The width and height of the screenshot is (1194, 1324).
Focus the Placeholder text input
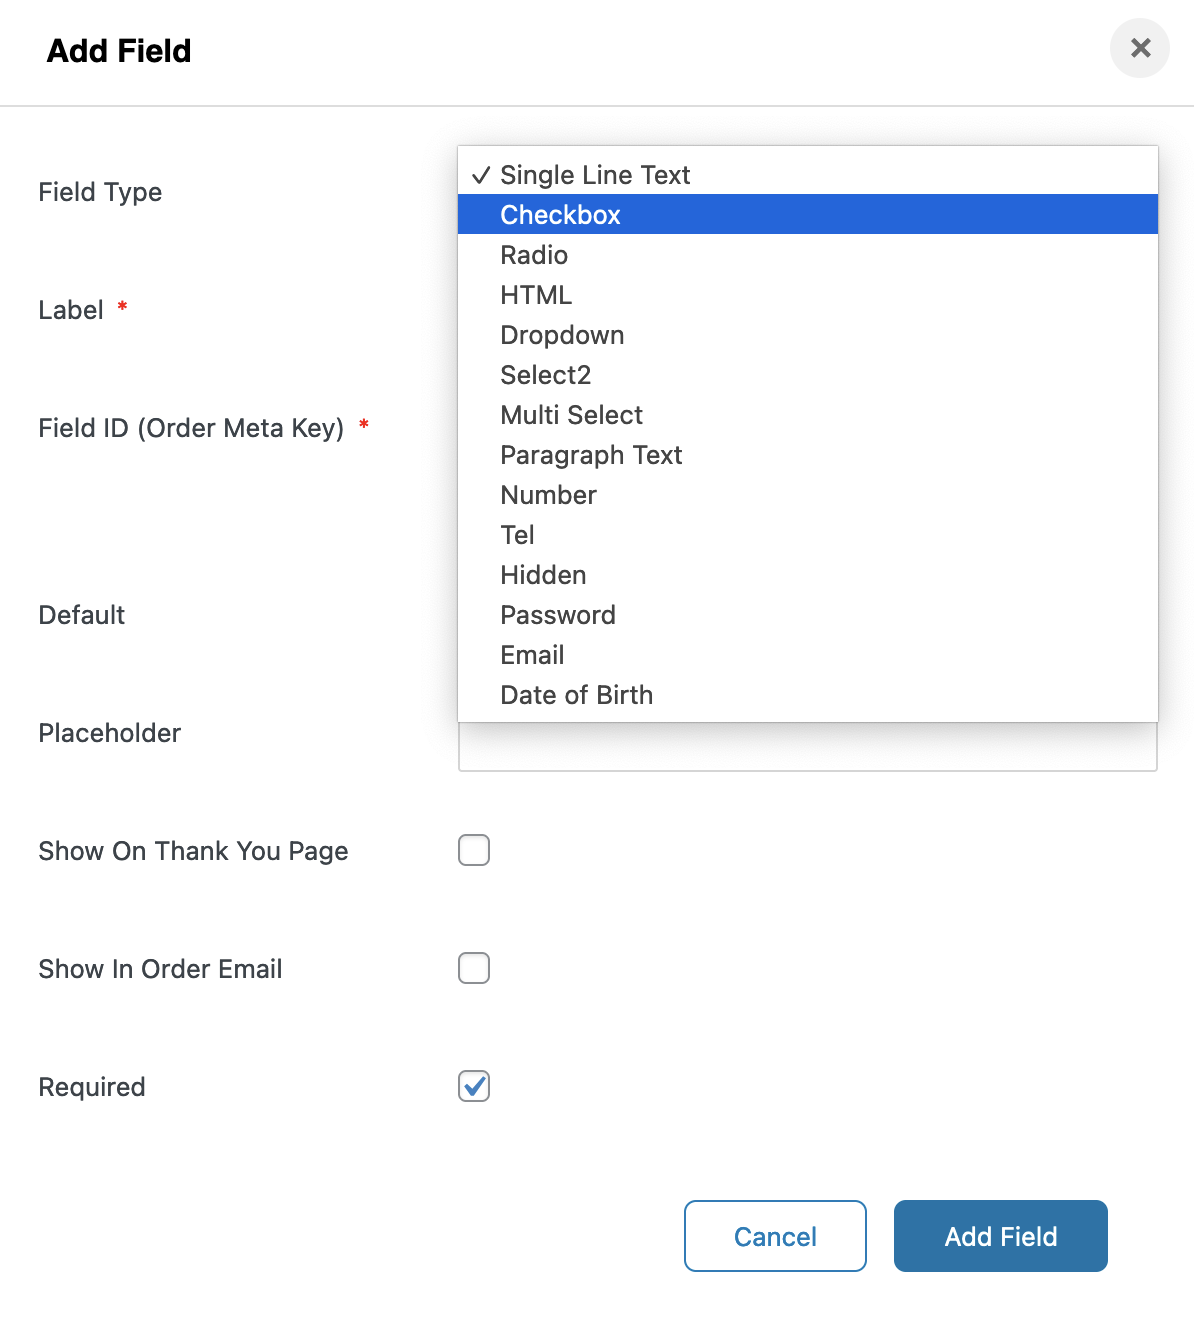click(807, 748)
